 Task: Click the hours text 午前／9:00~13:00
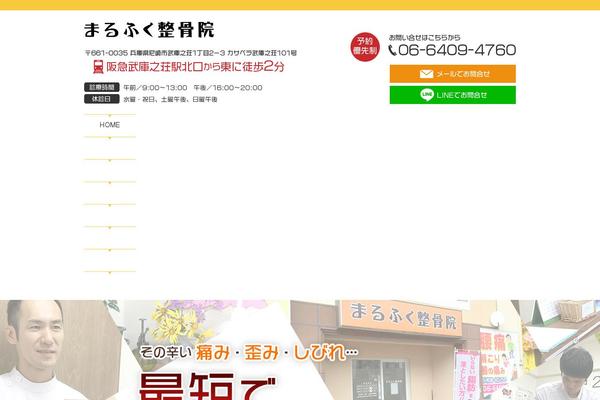tap(155, 88)
